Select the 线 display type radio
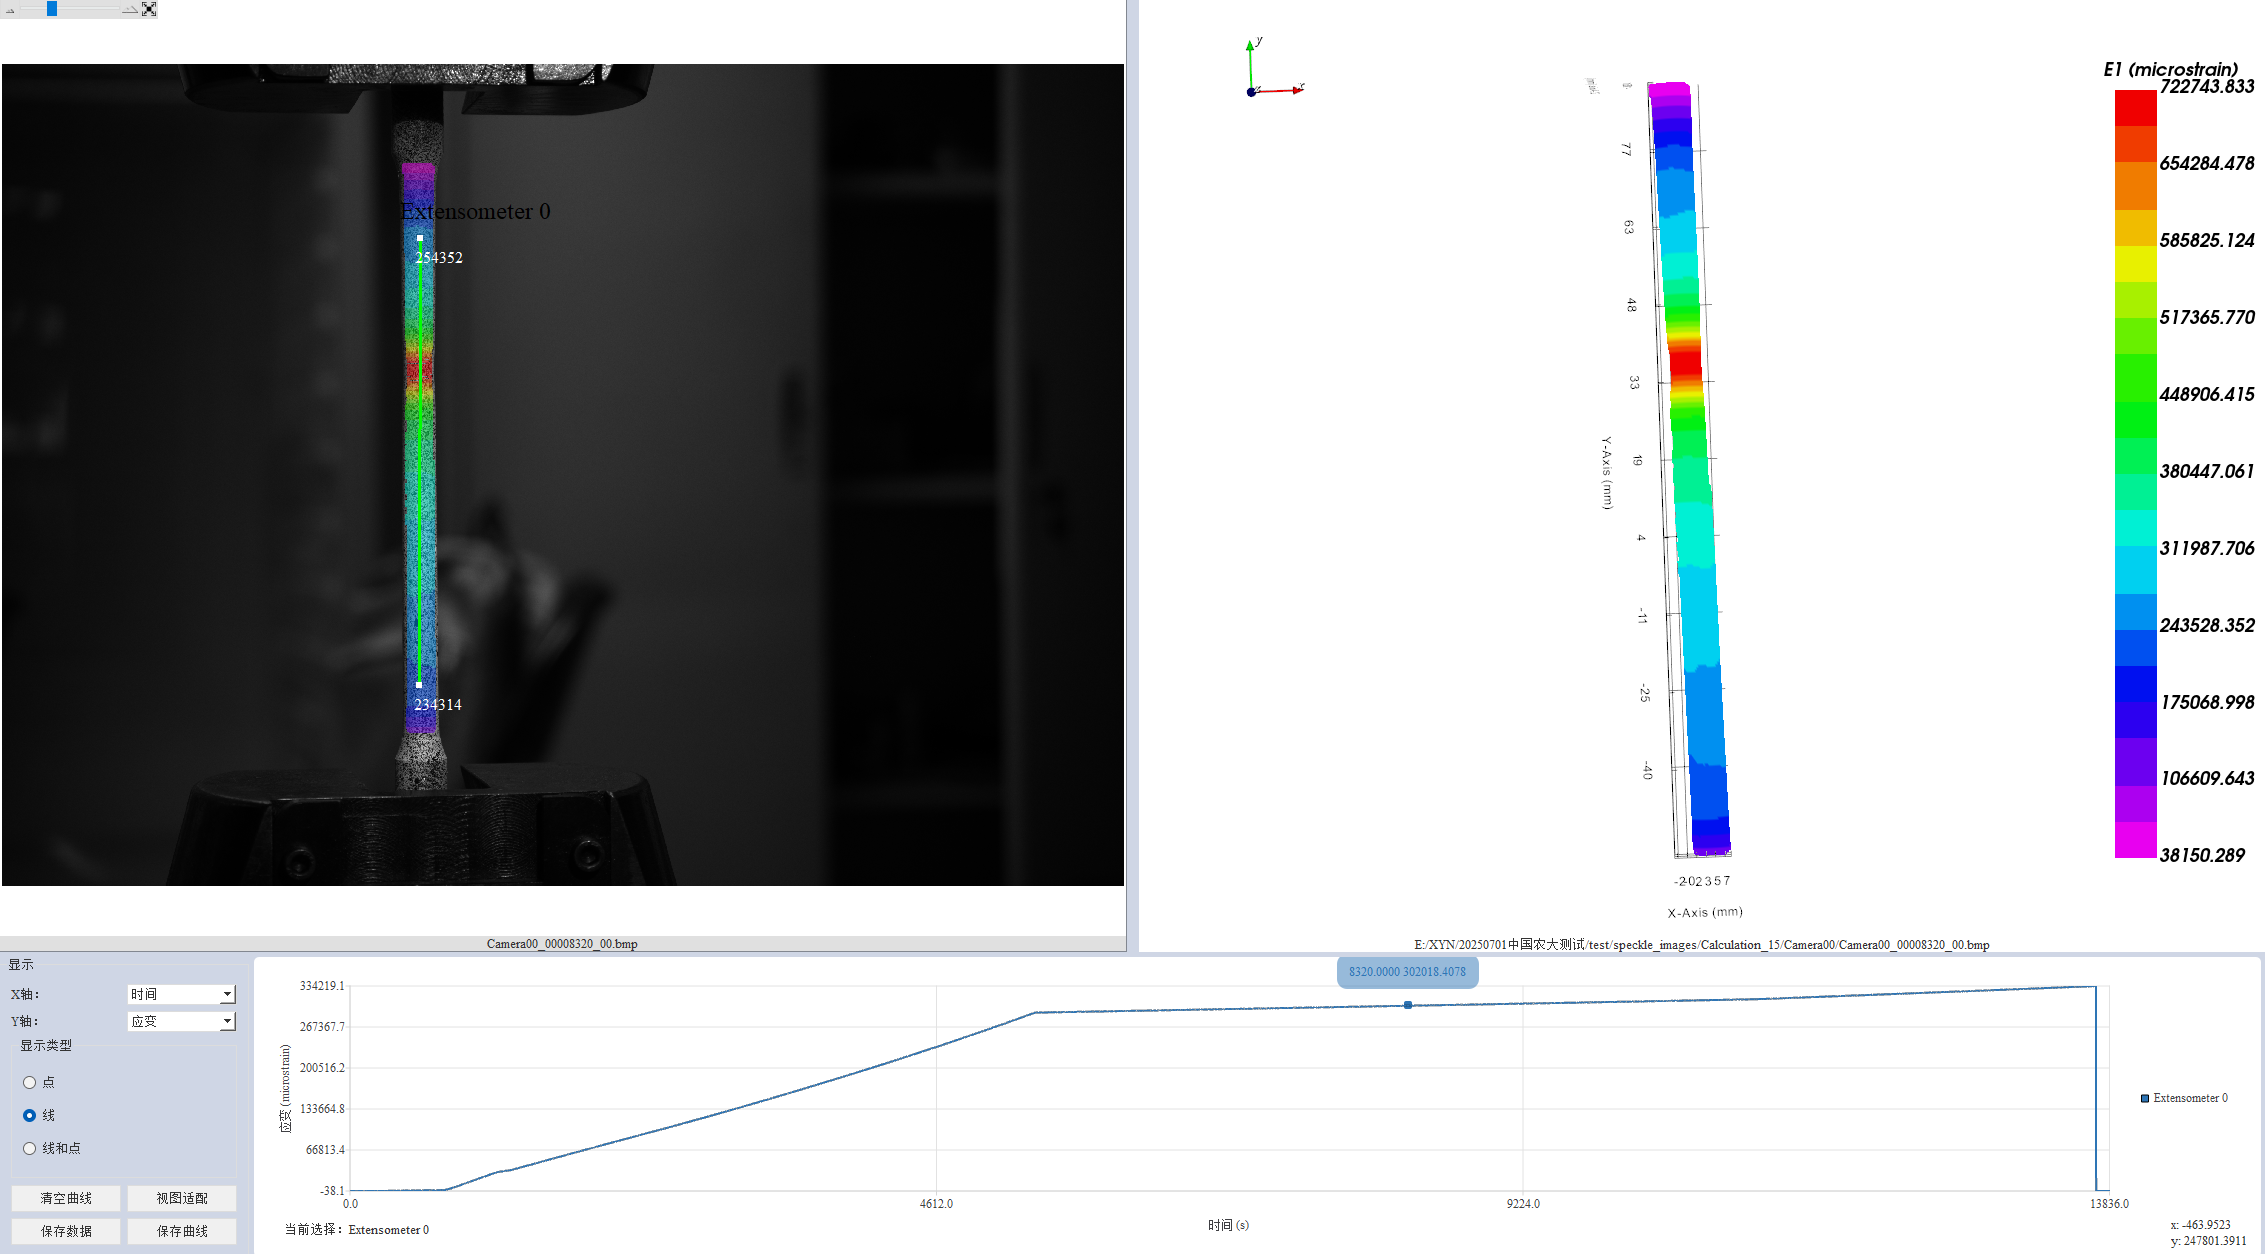Image resolution: width=2265 pixels, height=1254 pixels. tap(30, 1115)
